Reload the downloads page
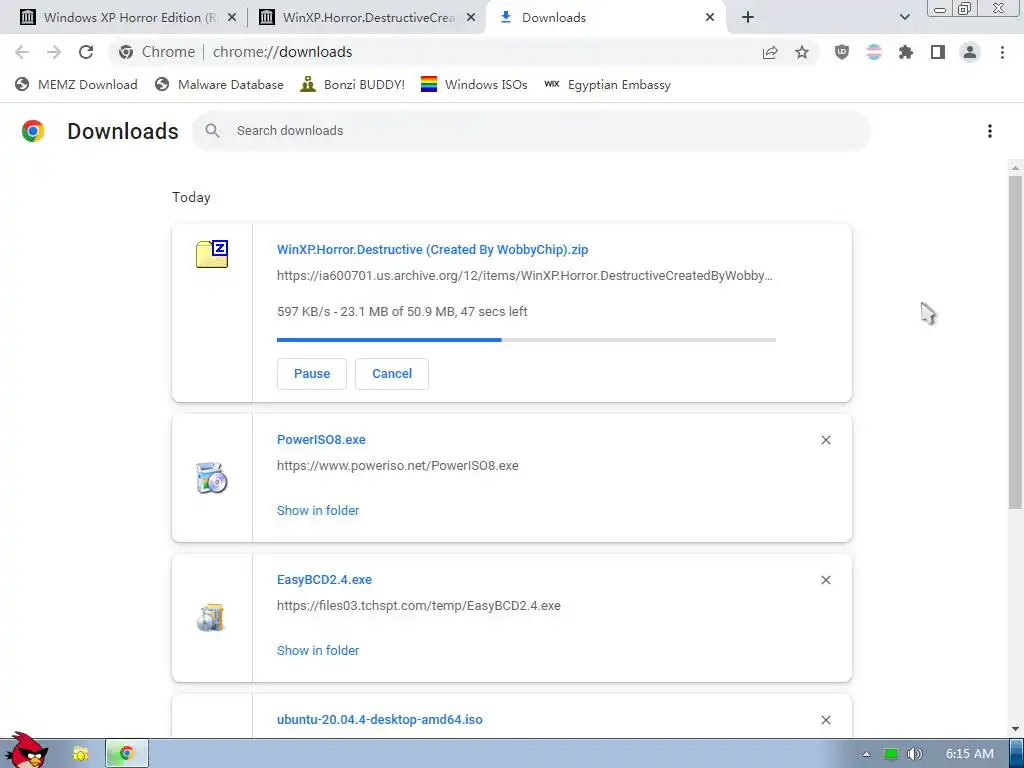 [x=86, y=52]
